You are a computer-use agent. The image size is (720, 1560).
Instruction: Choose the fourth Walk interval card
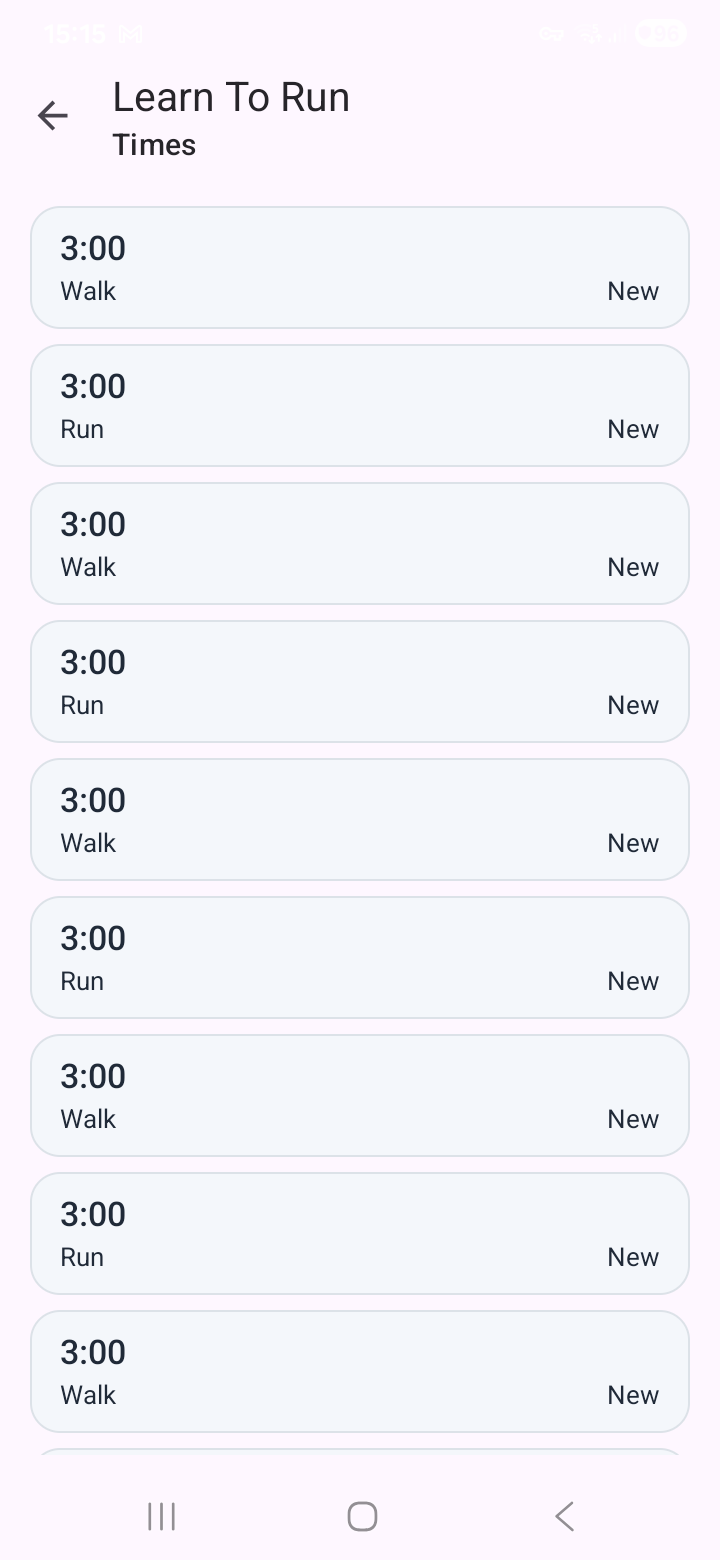360,1095
